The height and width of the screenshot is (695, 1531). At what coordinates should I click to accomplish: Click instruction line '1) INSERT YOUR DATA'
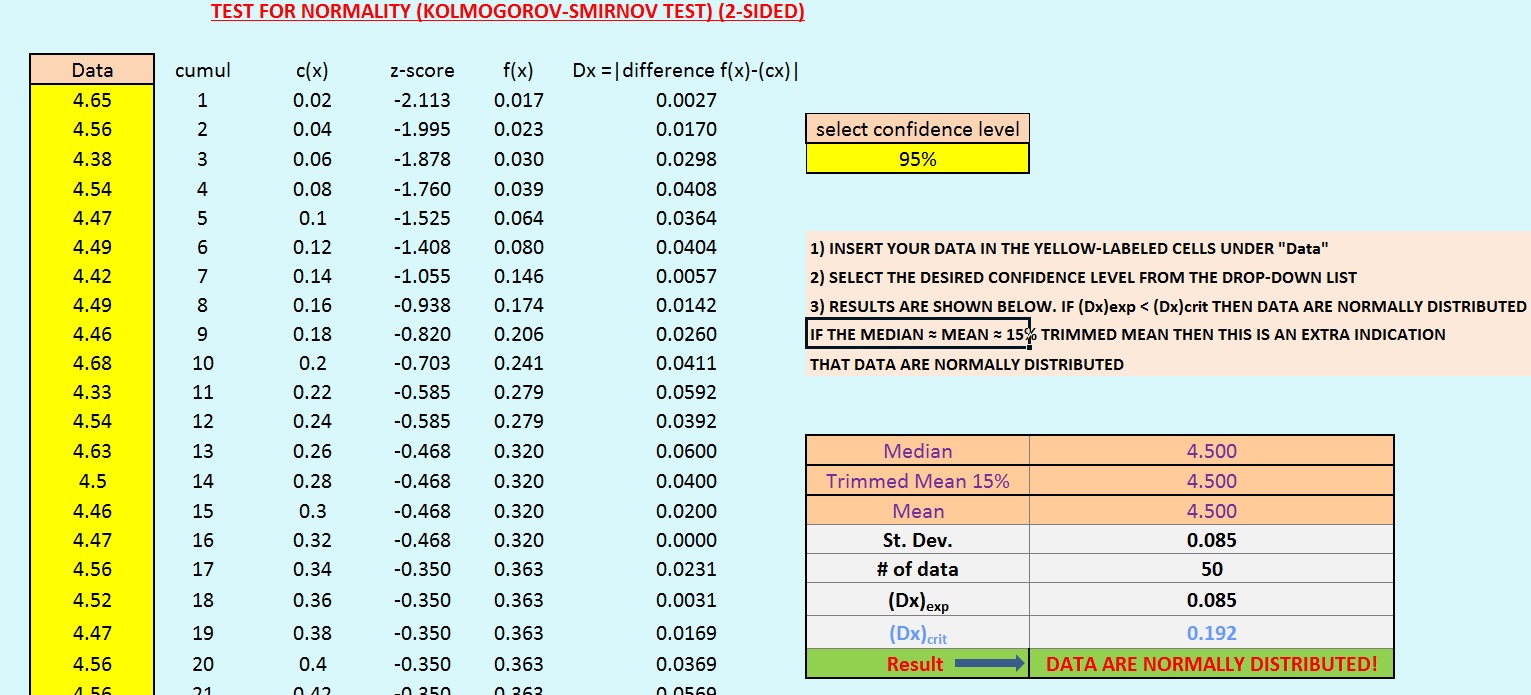click(x=1069, y=248)
